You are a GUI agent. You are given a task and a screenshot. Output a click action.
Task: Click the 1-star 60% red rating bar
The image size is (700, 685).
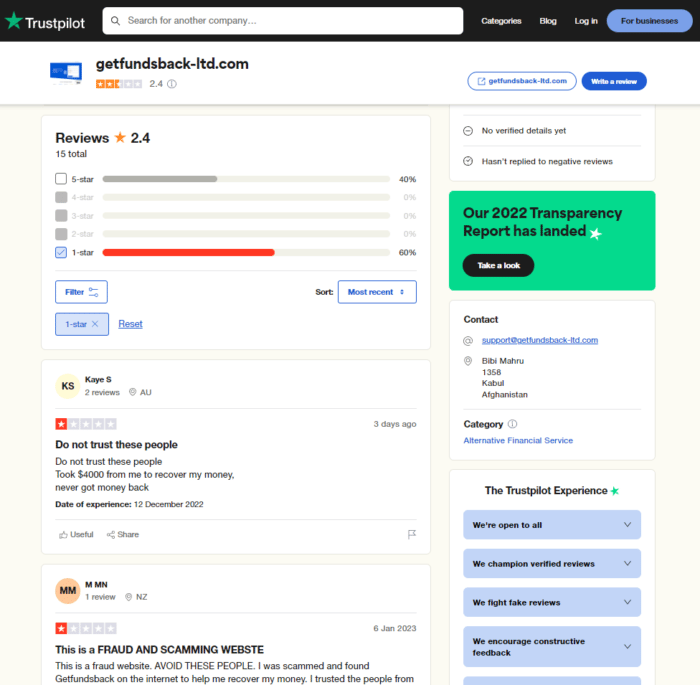(x=246, y=252)
